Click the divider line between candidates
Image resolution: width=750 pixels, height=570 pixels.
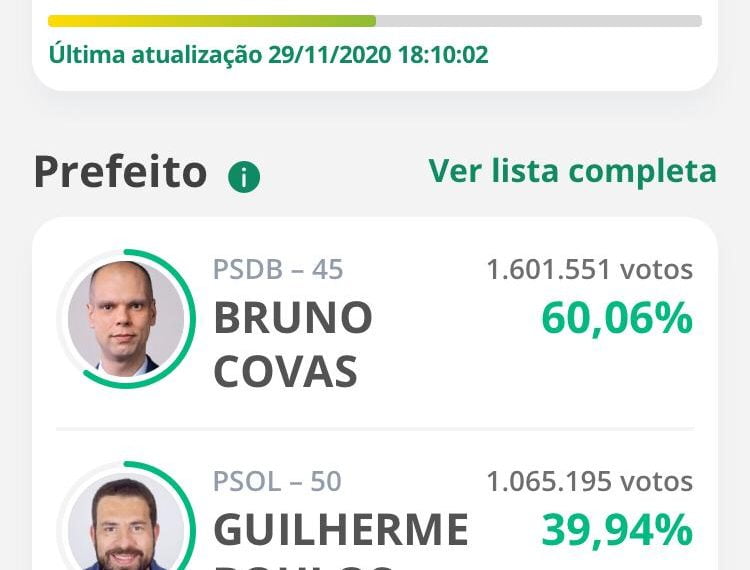click(x=375, y=429)
